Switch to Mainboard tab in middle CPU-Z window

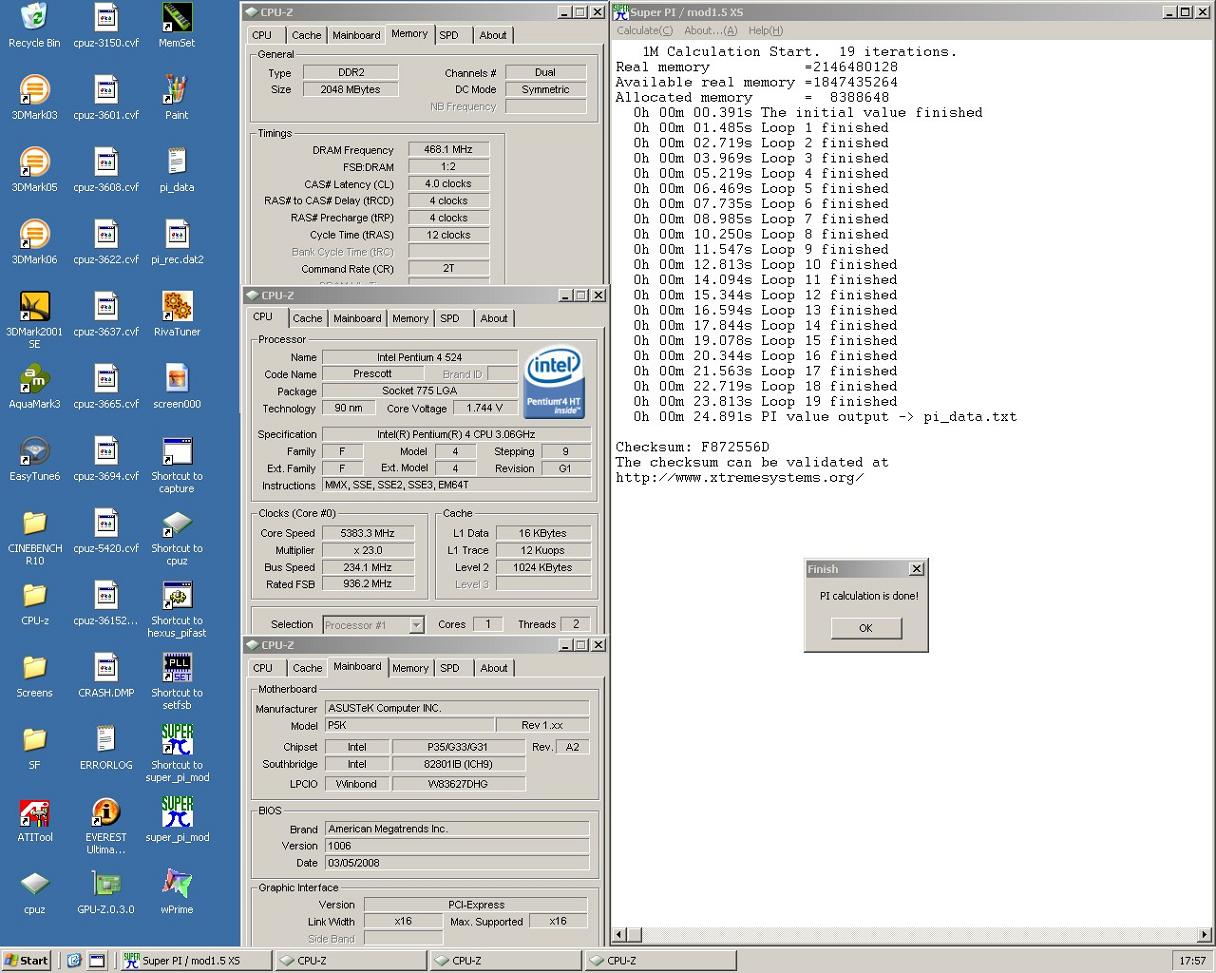(357, 318)
